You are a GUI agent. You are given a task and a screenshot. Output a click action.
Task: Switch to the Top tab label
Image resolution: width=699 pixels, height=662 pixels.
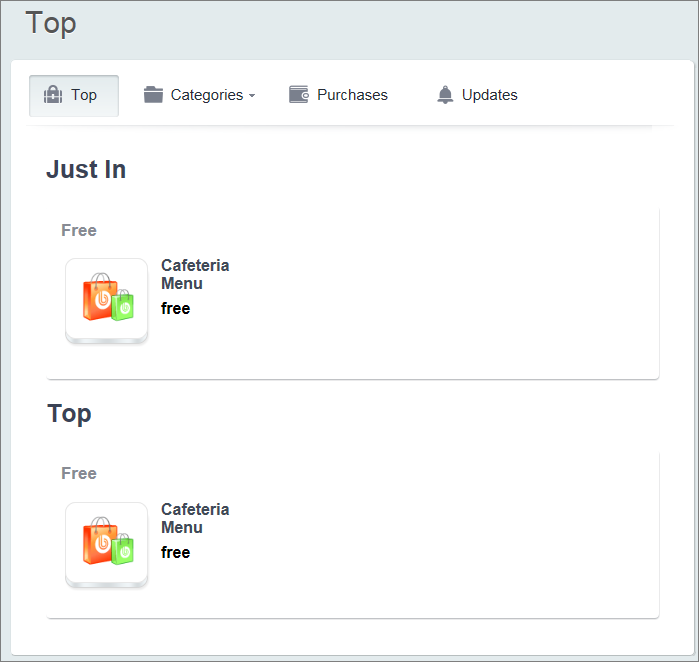84,95
